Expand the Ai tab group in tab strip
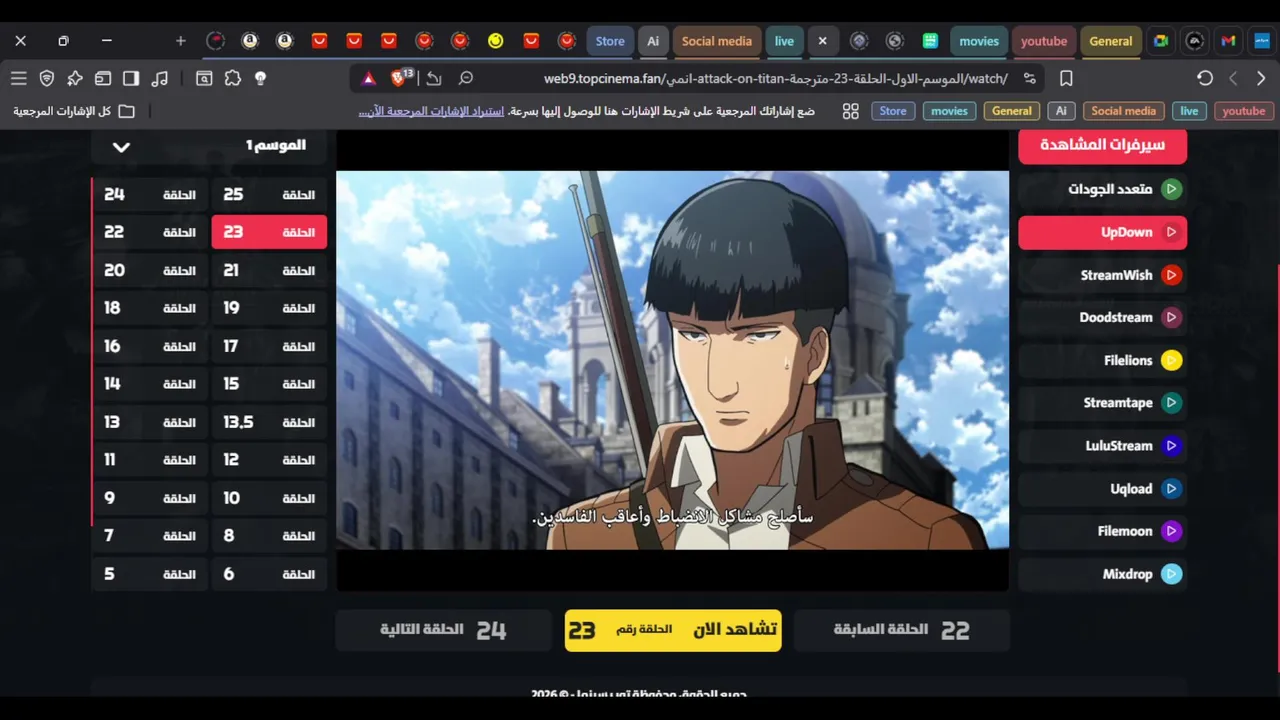The width and height of the screenshot is (1280, 720). pos(653,41)
